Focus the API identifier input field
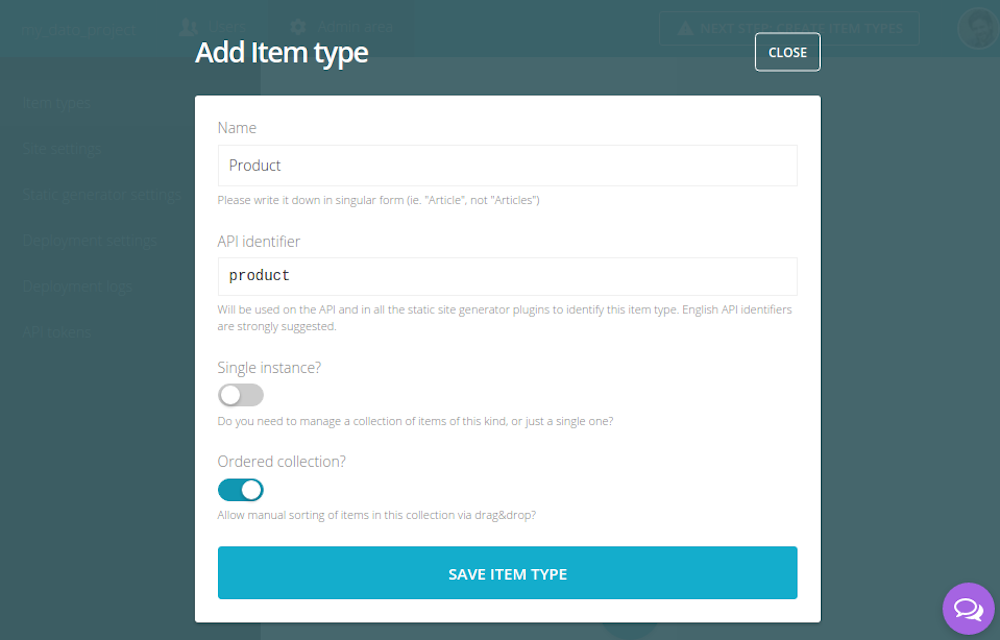 pos(507,276)
